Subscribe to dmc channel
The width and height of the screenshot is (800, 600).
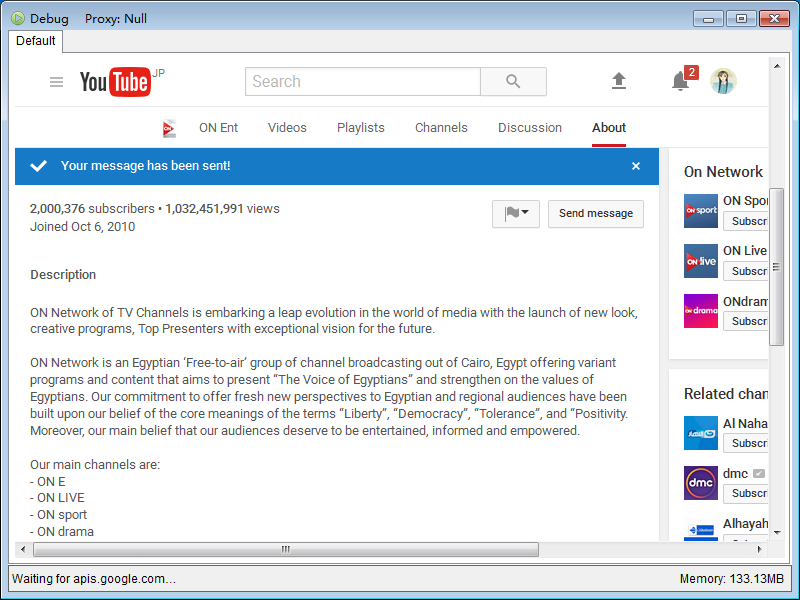[x=746, y=493]
